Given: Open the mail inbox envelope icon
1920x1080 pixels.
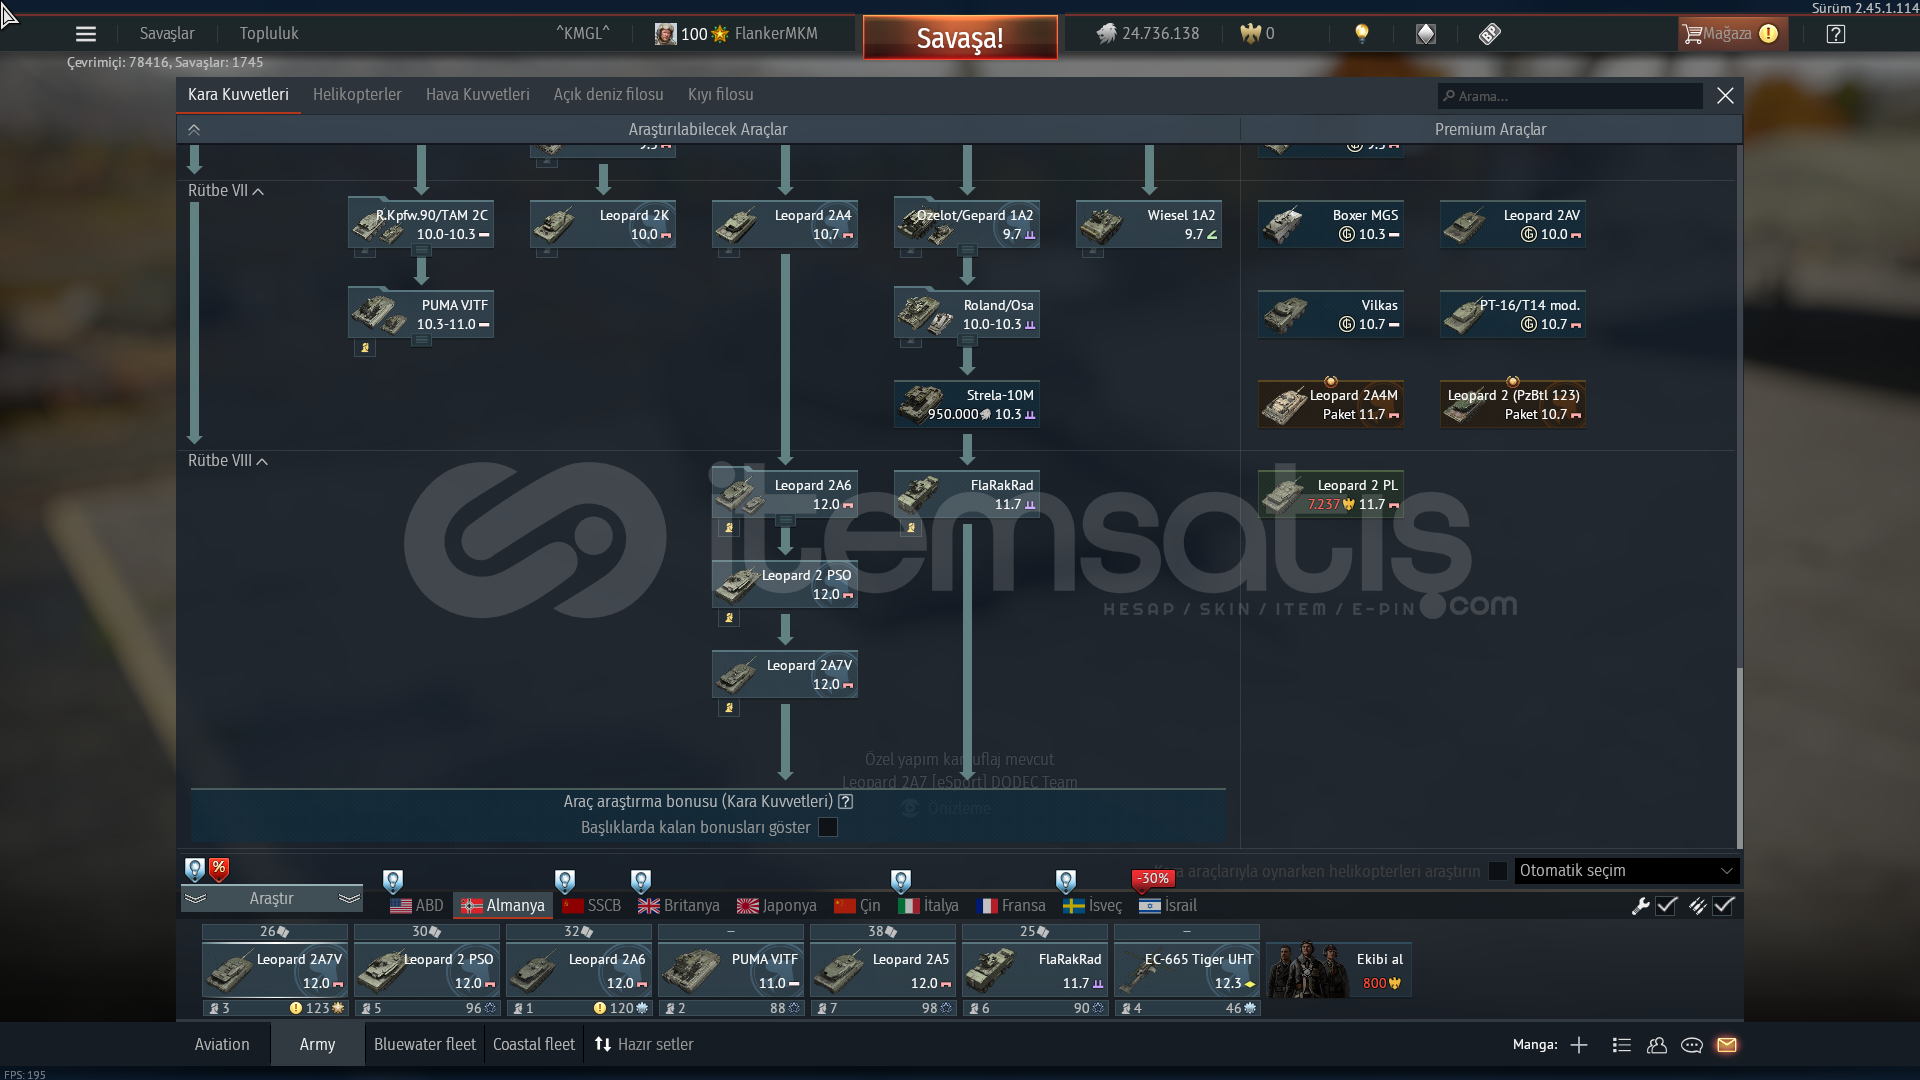Looking at the screenshot, I should (x=1727, y=1045).
